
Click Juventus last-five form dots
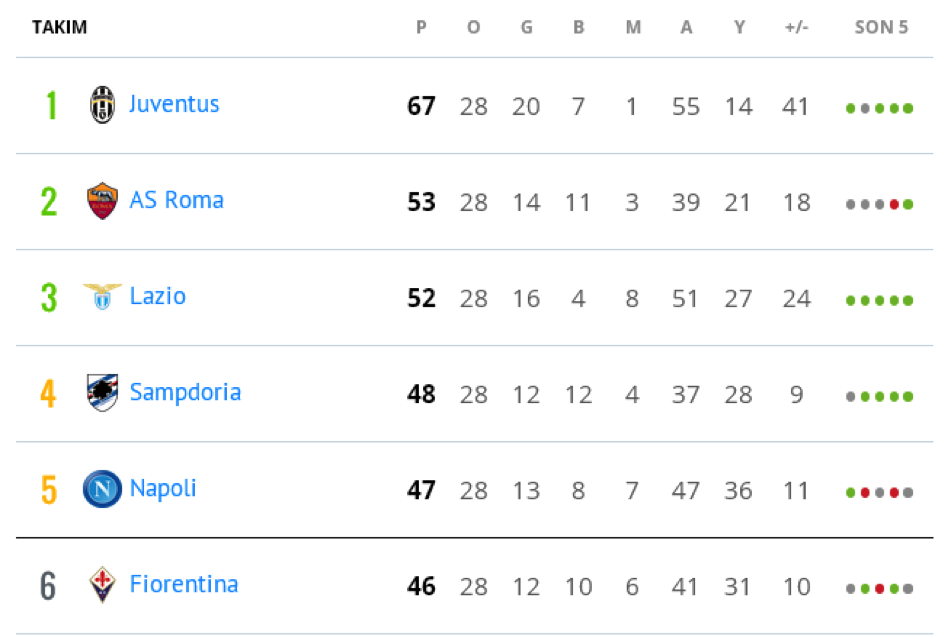(x=880, y=108)
